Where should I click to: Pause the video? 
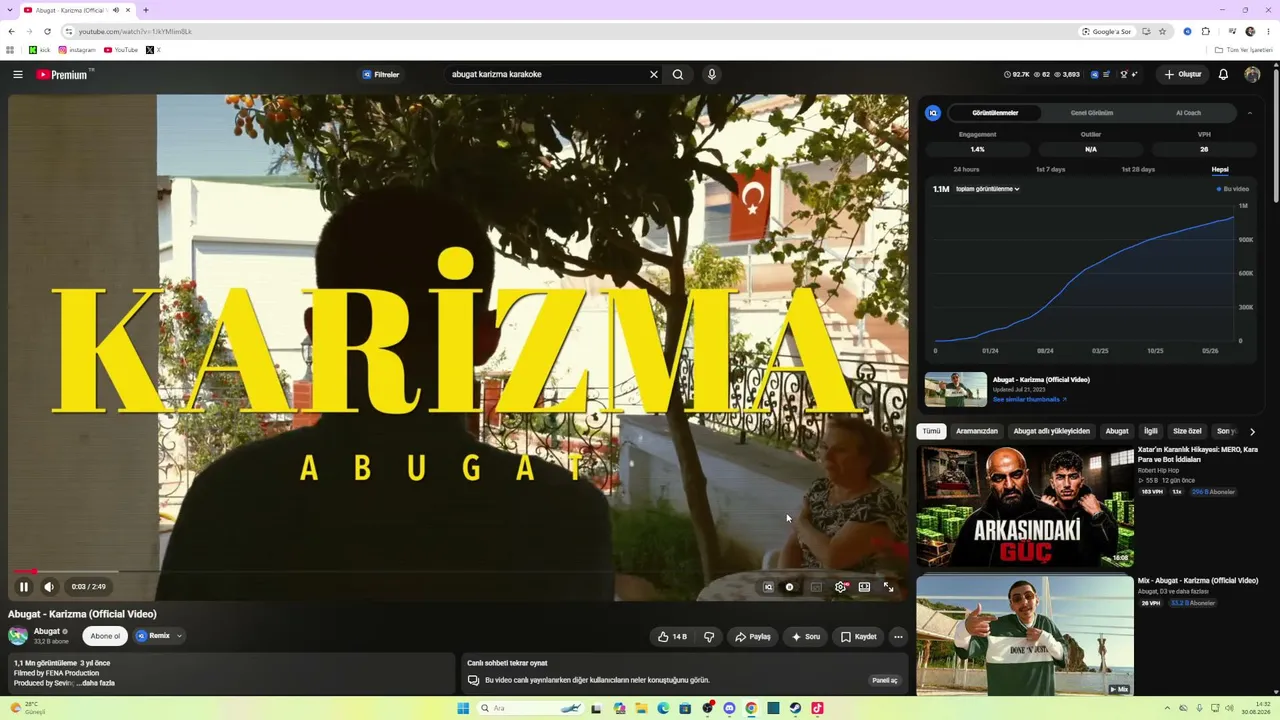click(x=24, y=587)
